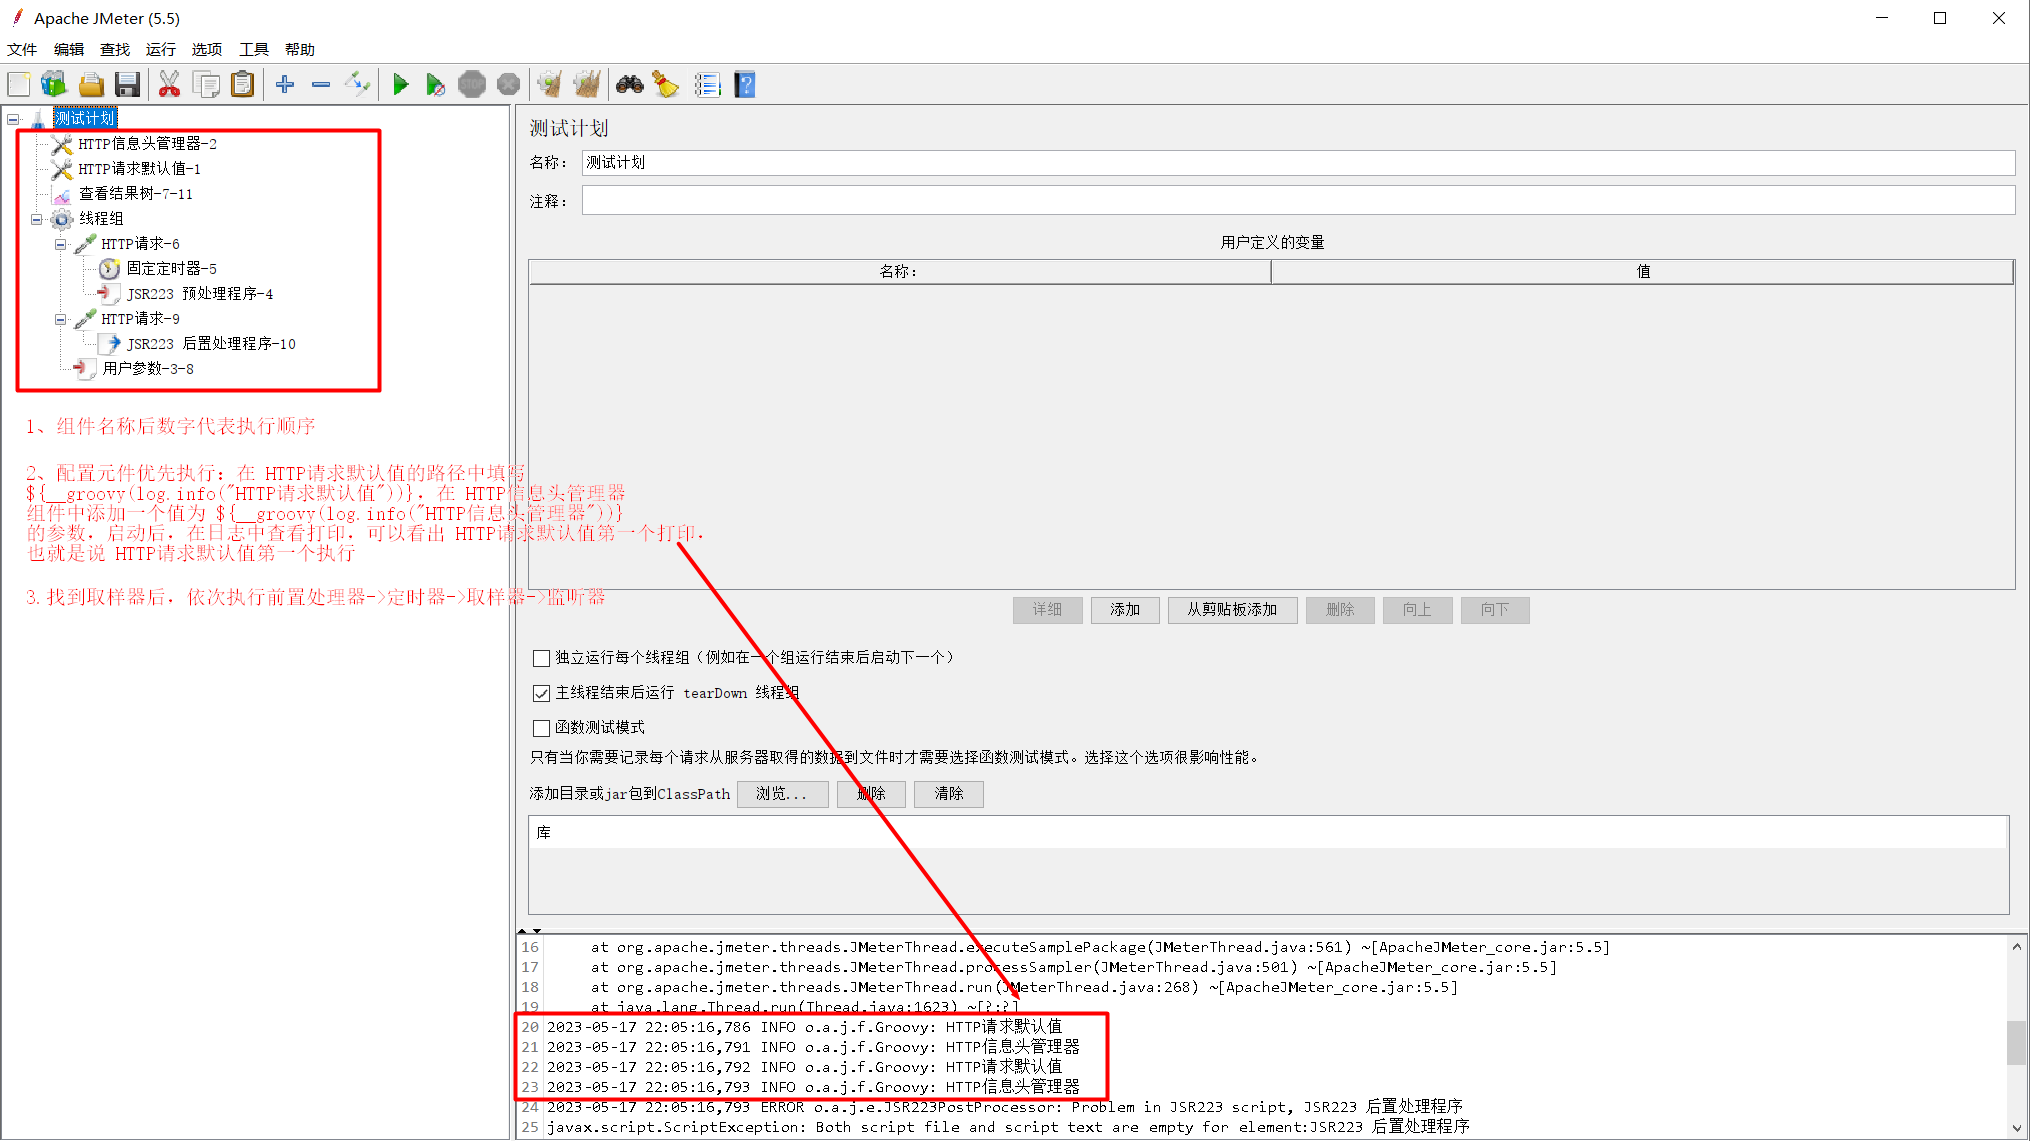Toggle 独立运行每个线程组 checkbox
The width and height of the screenshot is (2030, 1141).
tap(541, 658)
